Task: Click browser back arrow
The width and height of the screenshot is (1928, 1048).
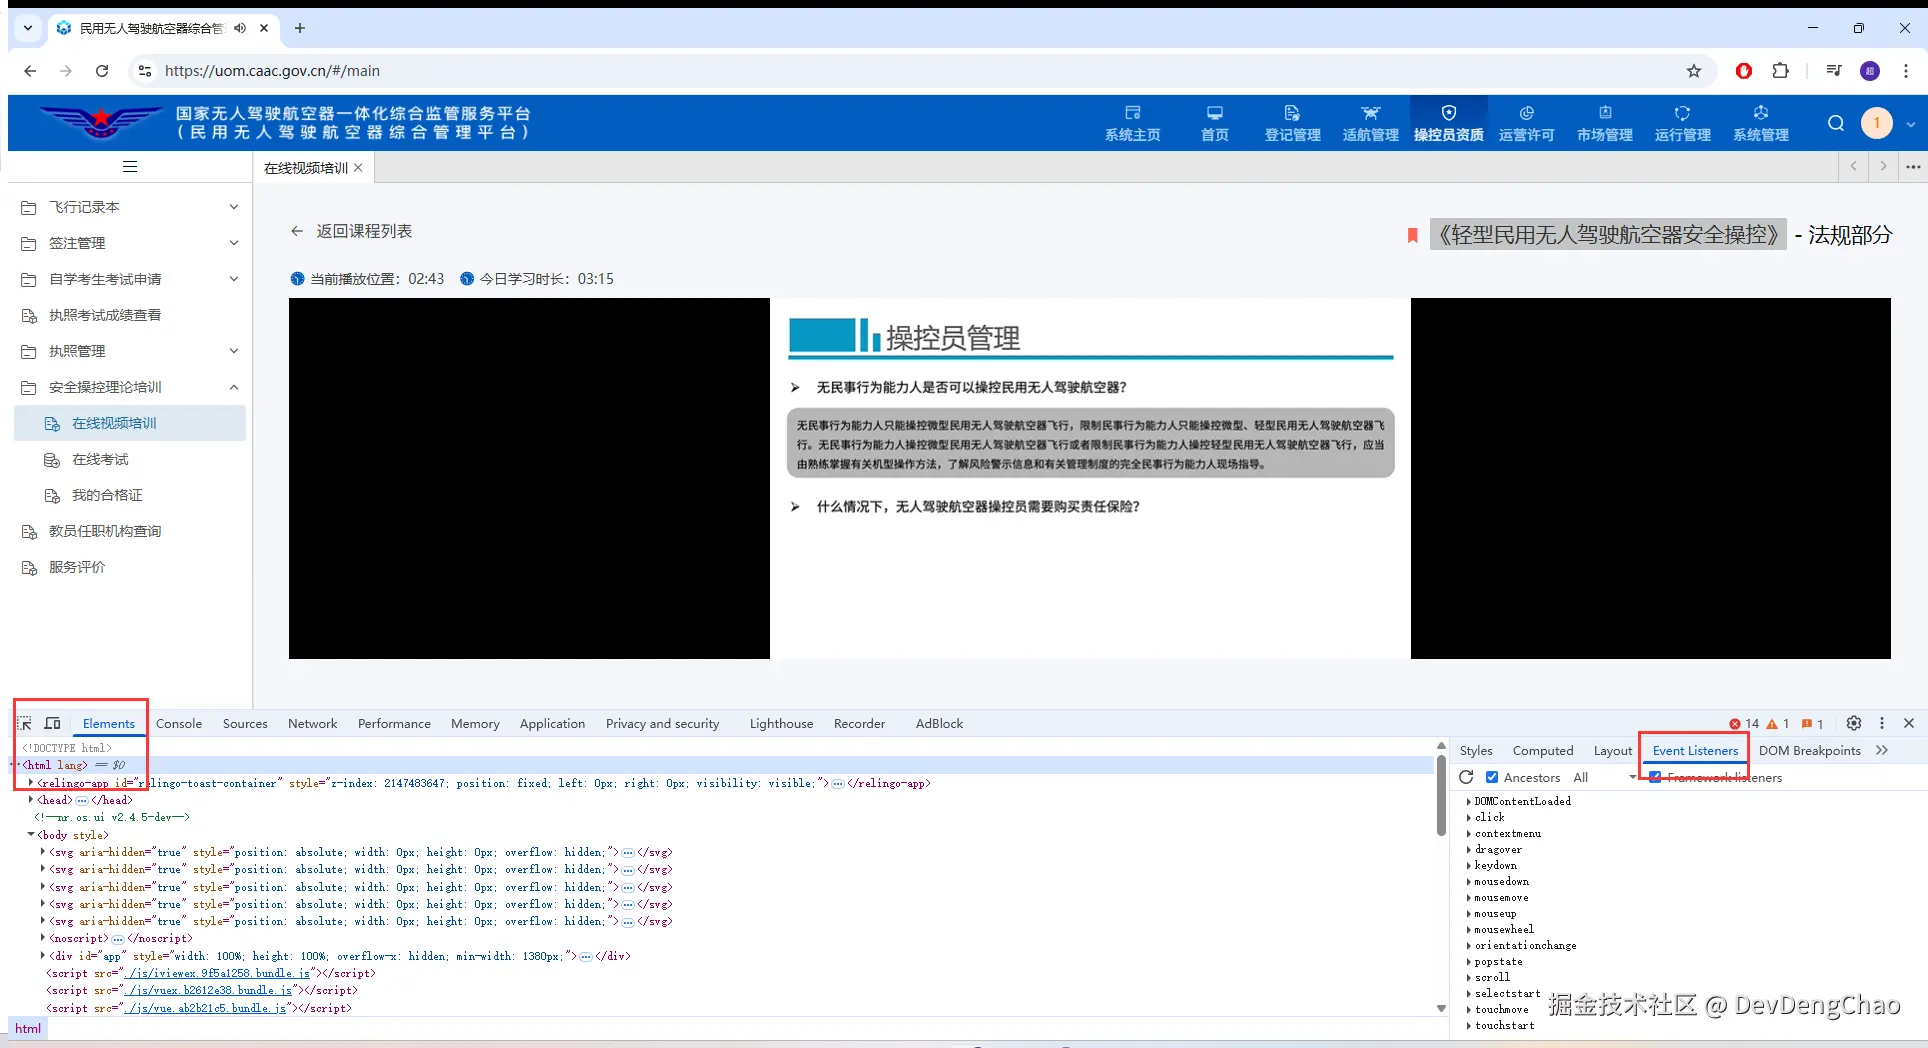Action: click(30, 71)
